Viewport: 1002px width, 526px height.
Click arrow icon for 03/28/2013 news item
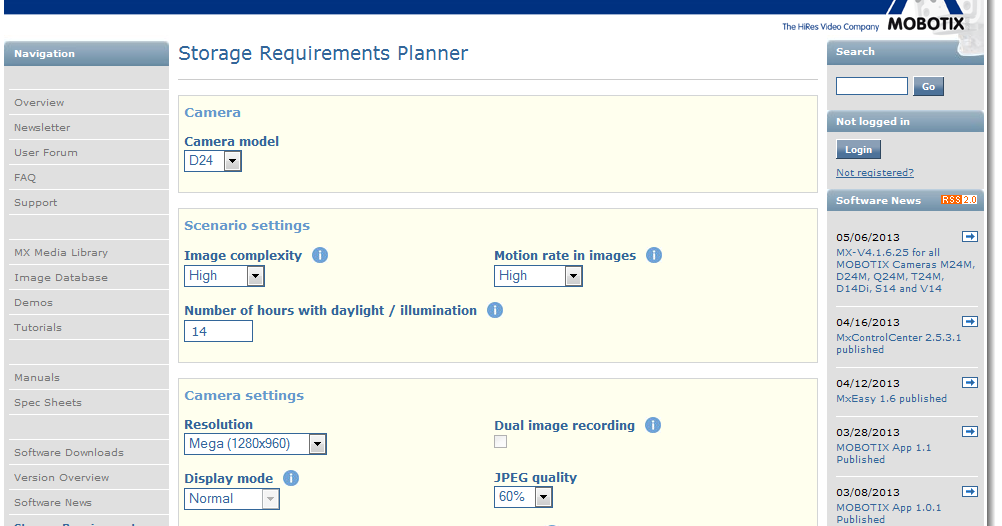pyautogui.click(x=969, y=431)
